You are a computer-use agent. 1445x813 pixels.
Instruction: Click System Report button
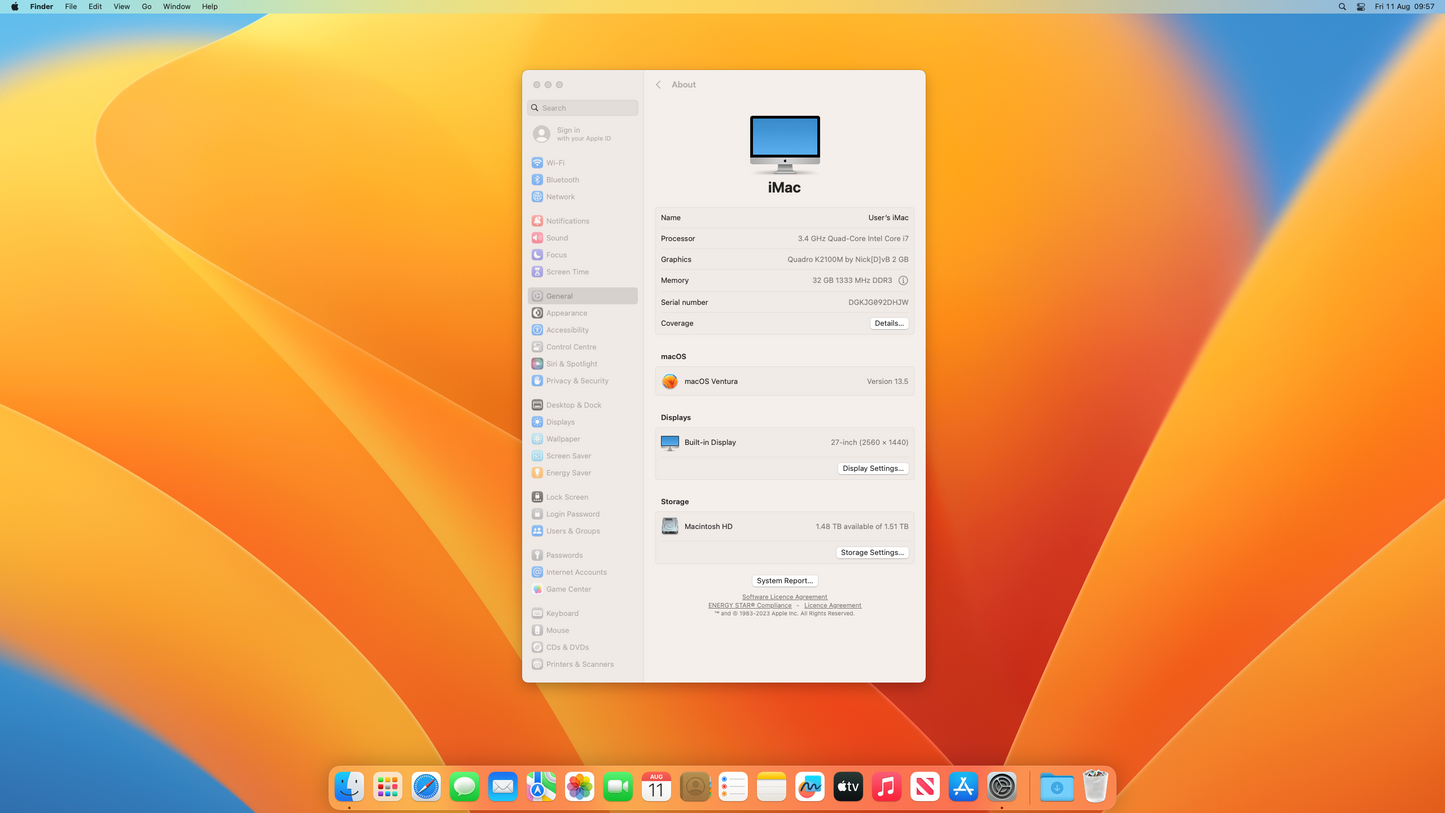(x=785, y=581)
